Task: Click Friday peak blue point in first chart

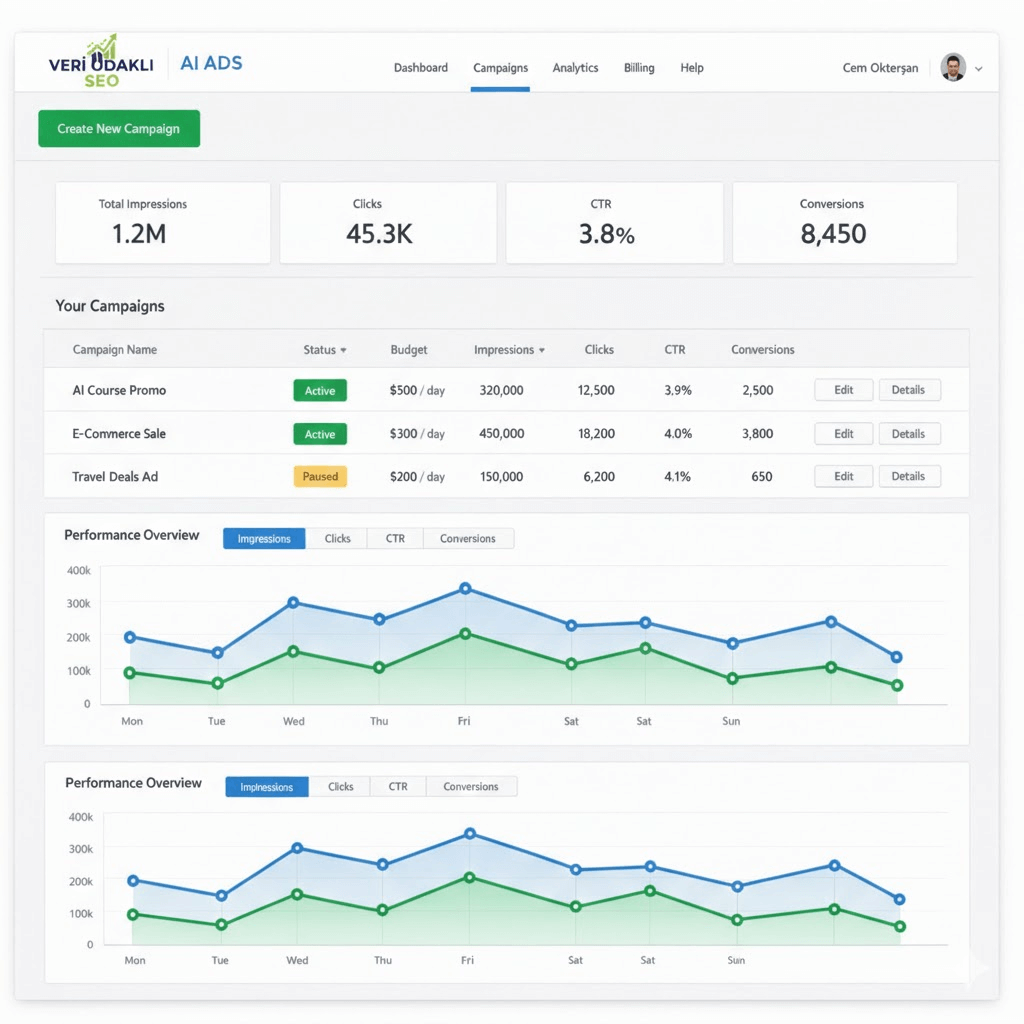Action: pyautogui.click(x=465, y=589)
